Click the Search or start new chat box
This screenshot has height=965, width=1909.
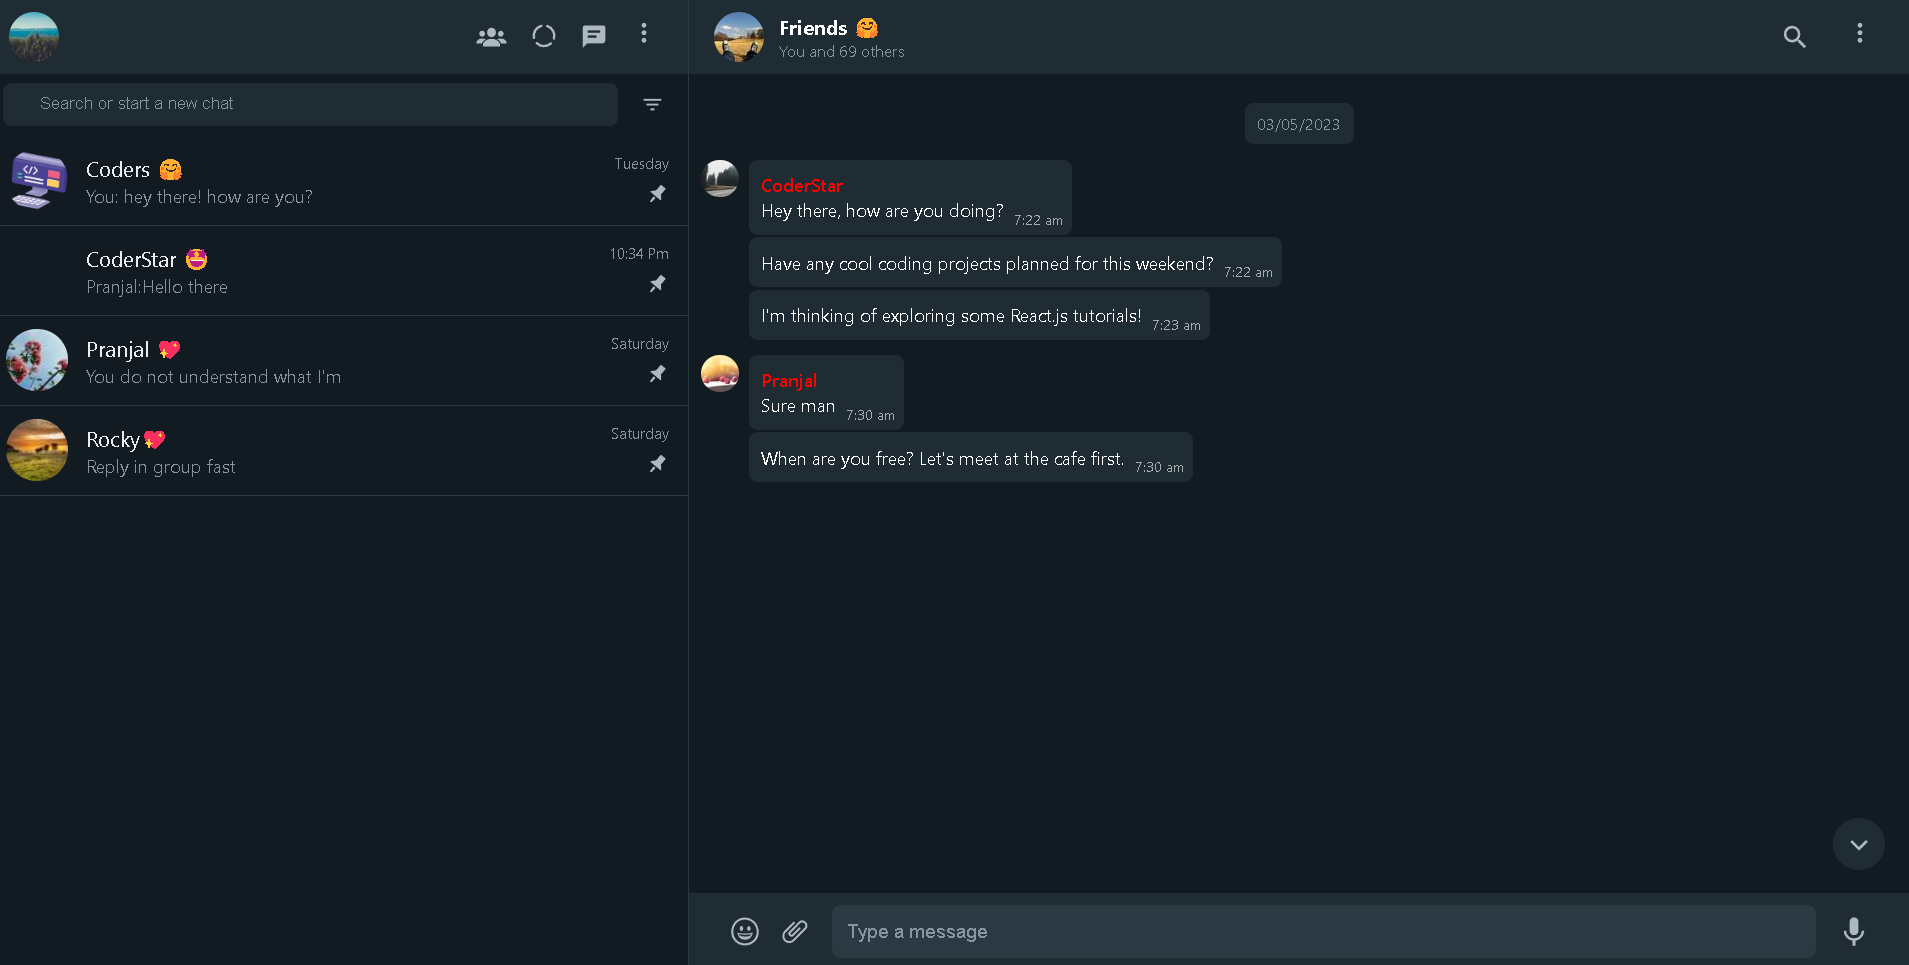(x=310, y=104)
